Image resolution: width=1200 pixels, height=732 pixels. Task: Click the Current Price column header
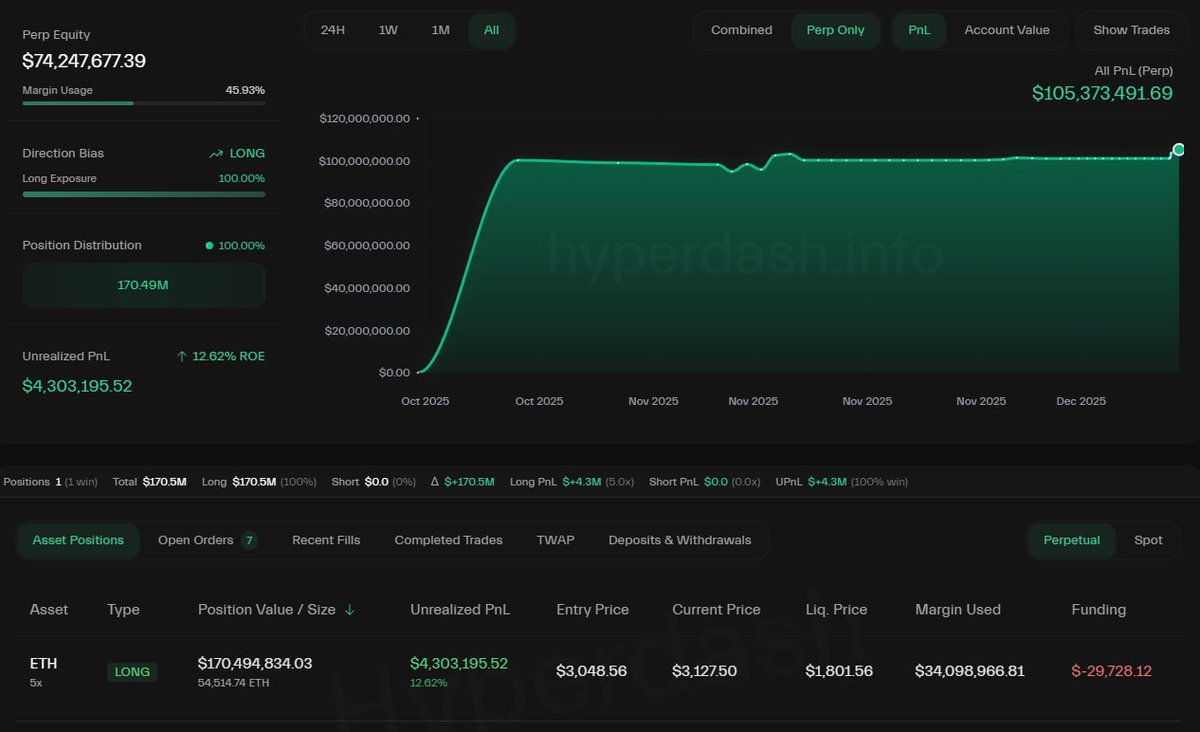click(716, 610)
